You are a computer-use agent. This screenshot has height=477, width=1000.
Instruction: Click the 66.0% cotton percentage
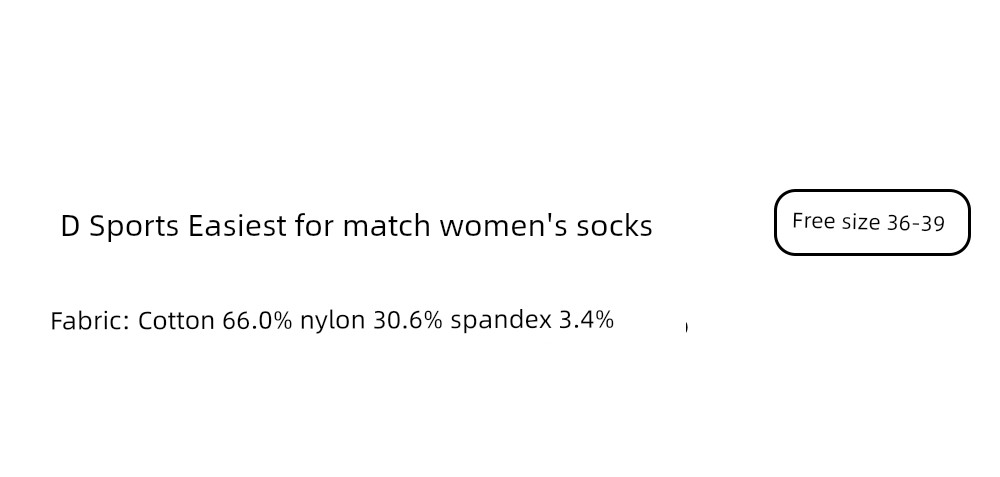[257, 320]
